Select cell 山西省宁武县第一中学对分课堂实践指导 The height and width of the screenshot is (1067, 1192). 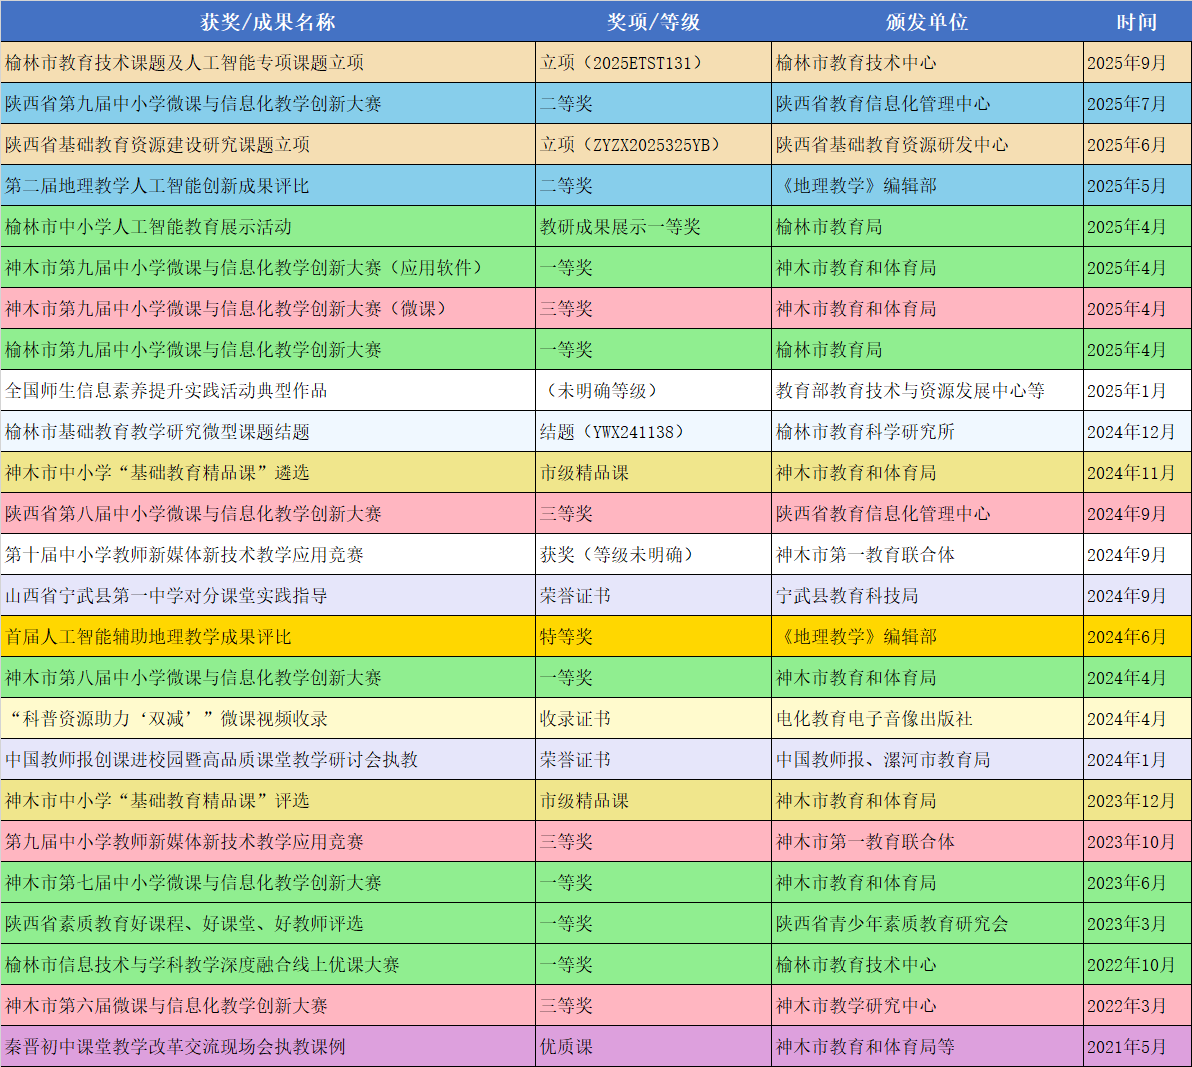[268, 596]
